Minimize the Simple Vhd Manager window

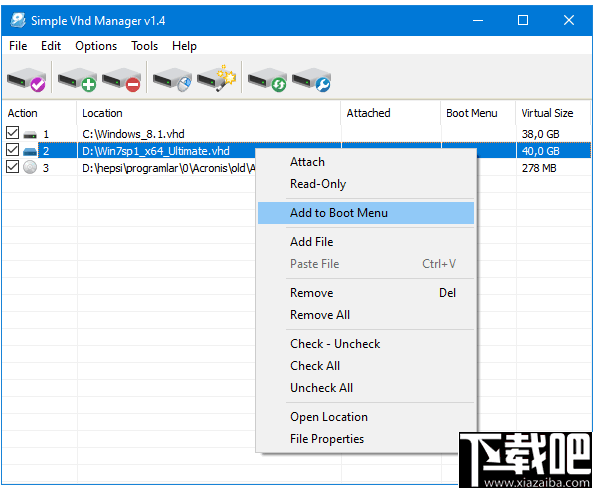(x=478, y=20)
